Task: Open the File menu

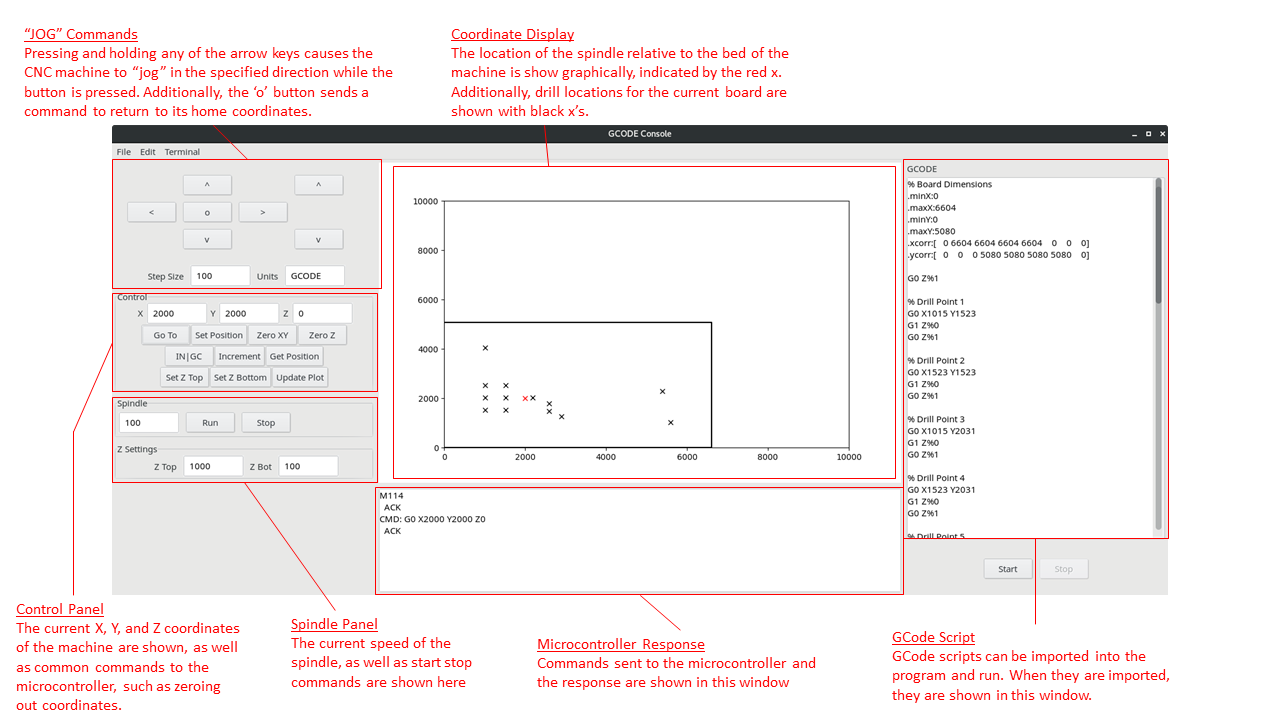Action: 124,152
